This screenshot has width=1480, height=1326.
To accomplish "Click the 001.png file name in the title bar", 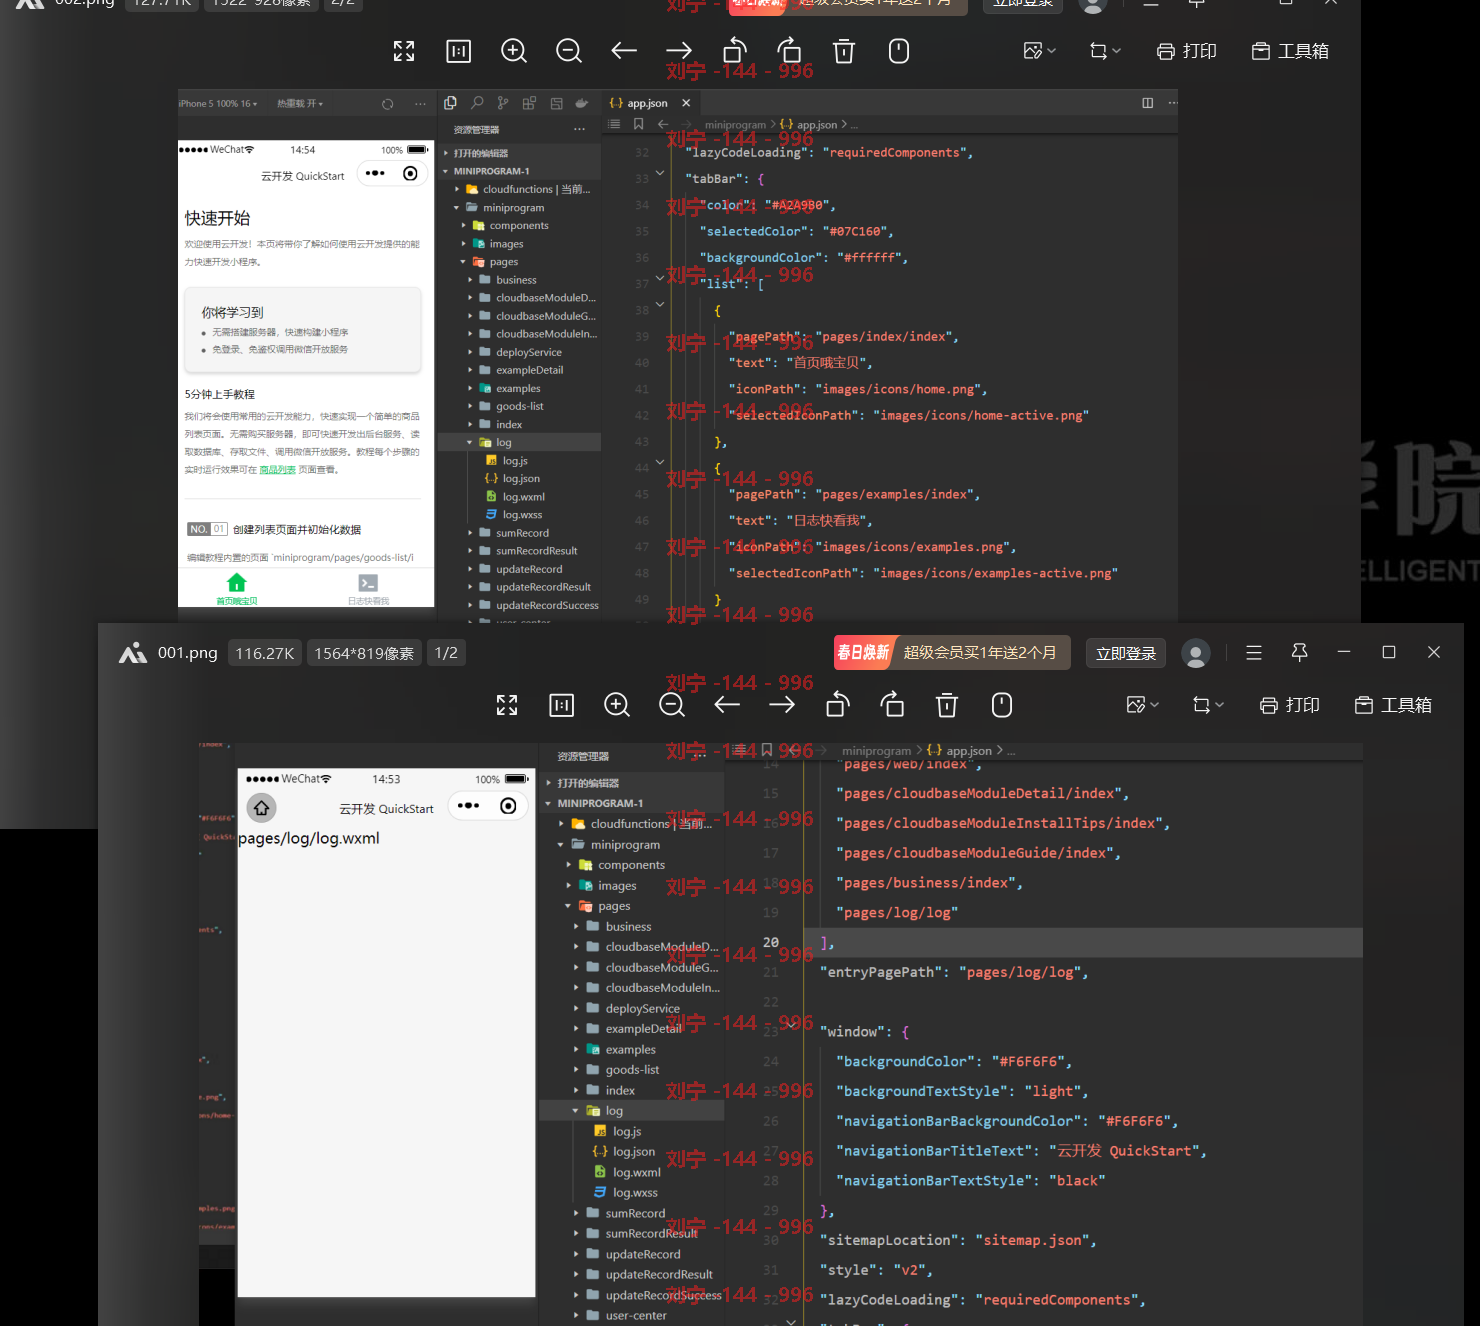I will (x=187, y=653).
